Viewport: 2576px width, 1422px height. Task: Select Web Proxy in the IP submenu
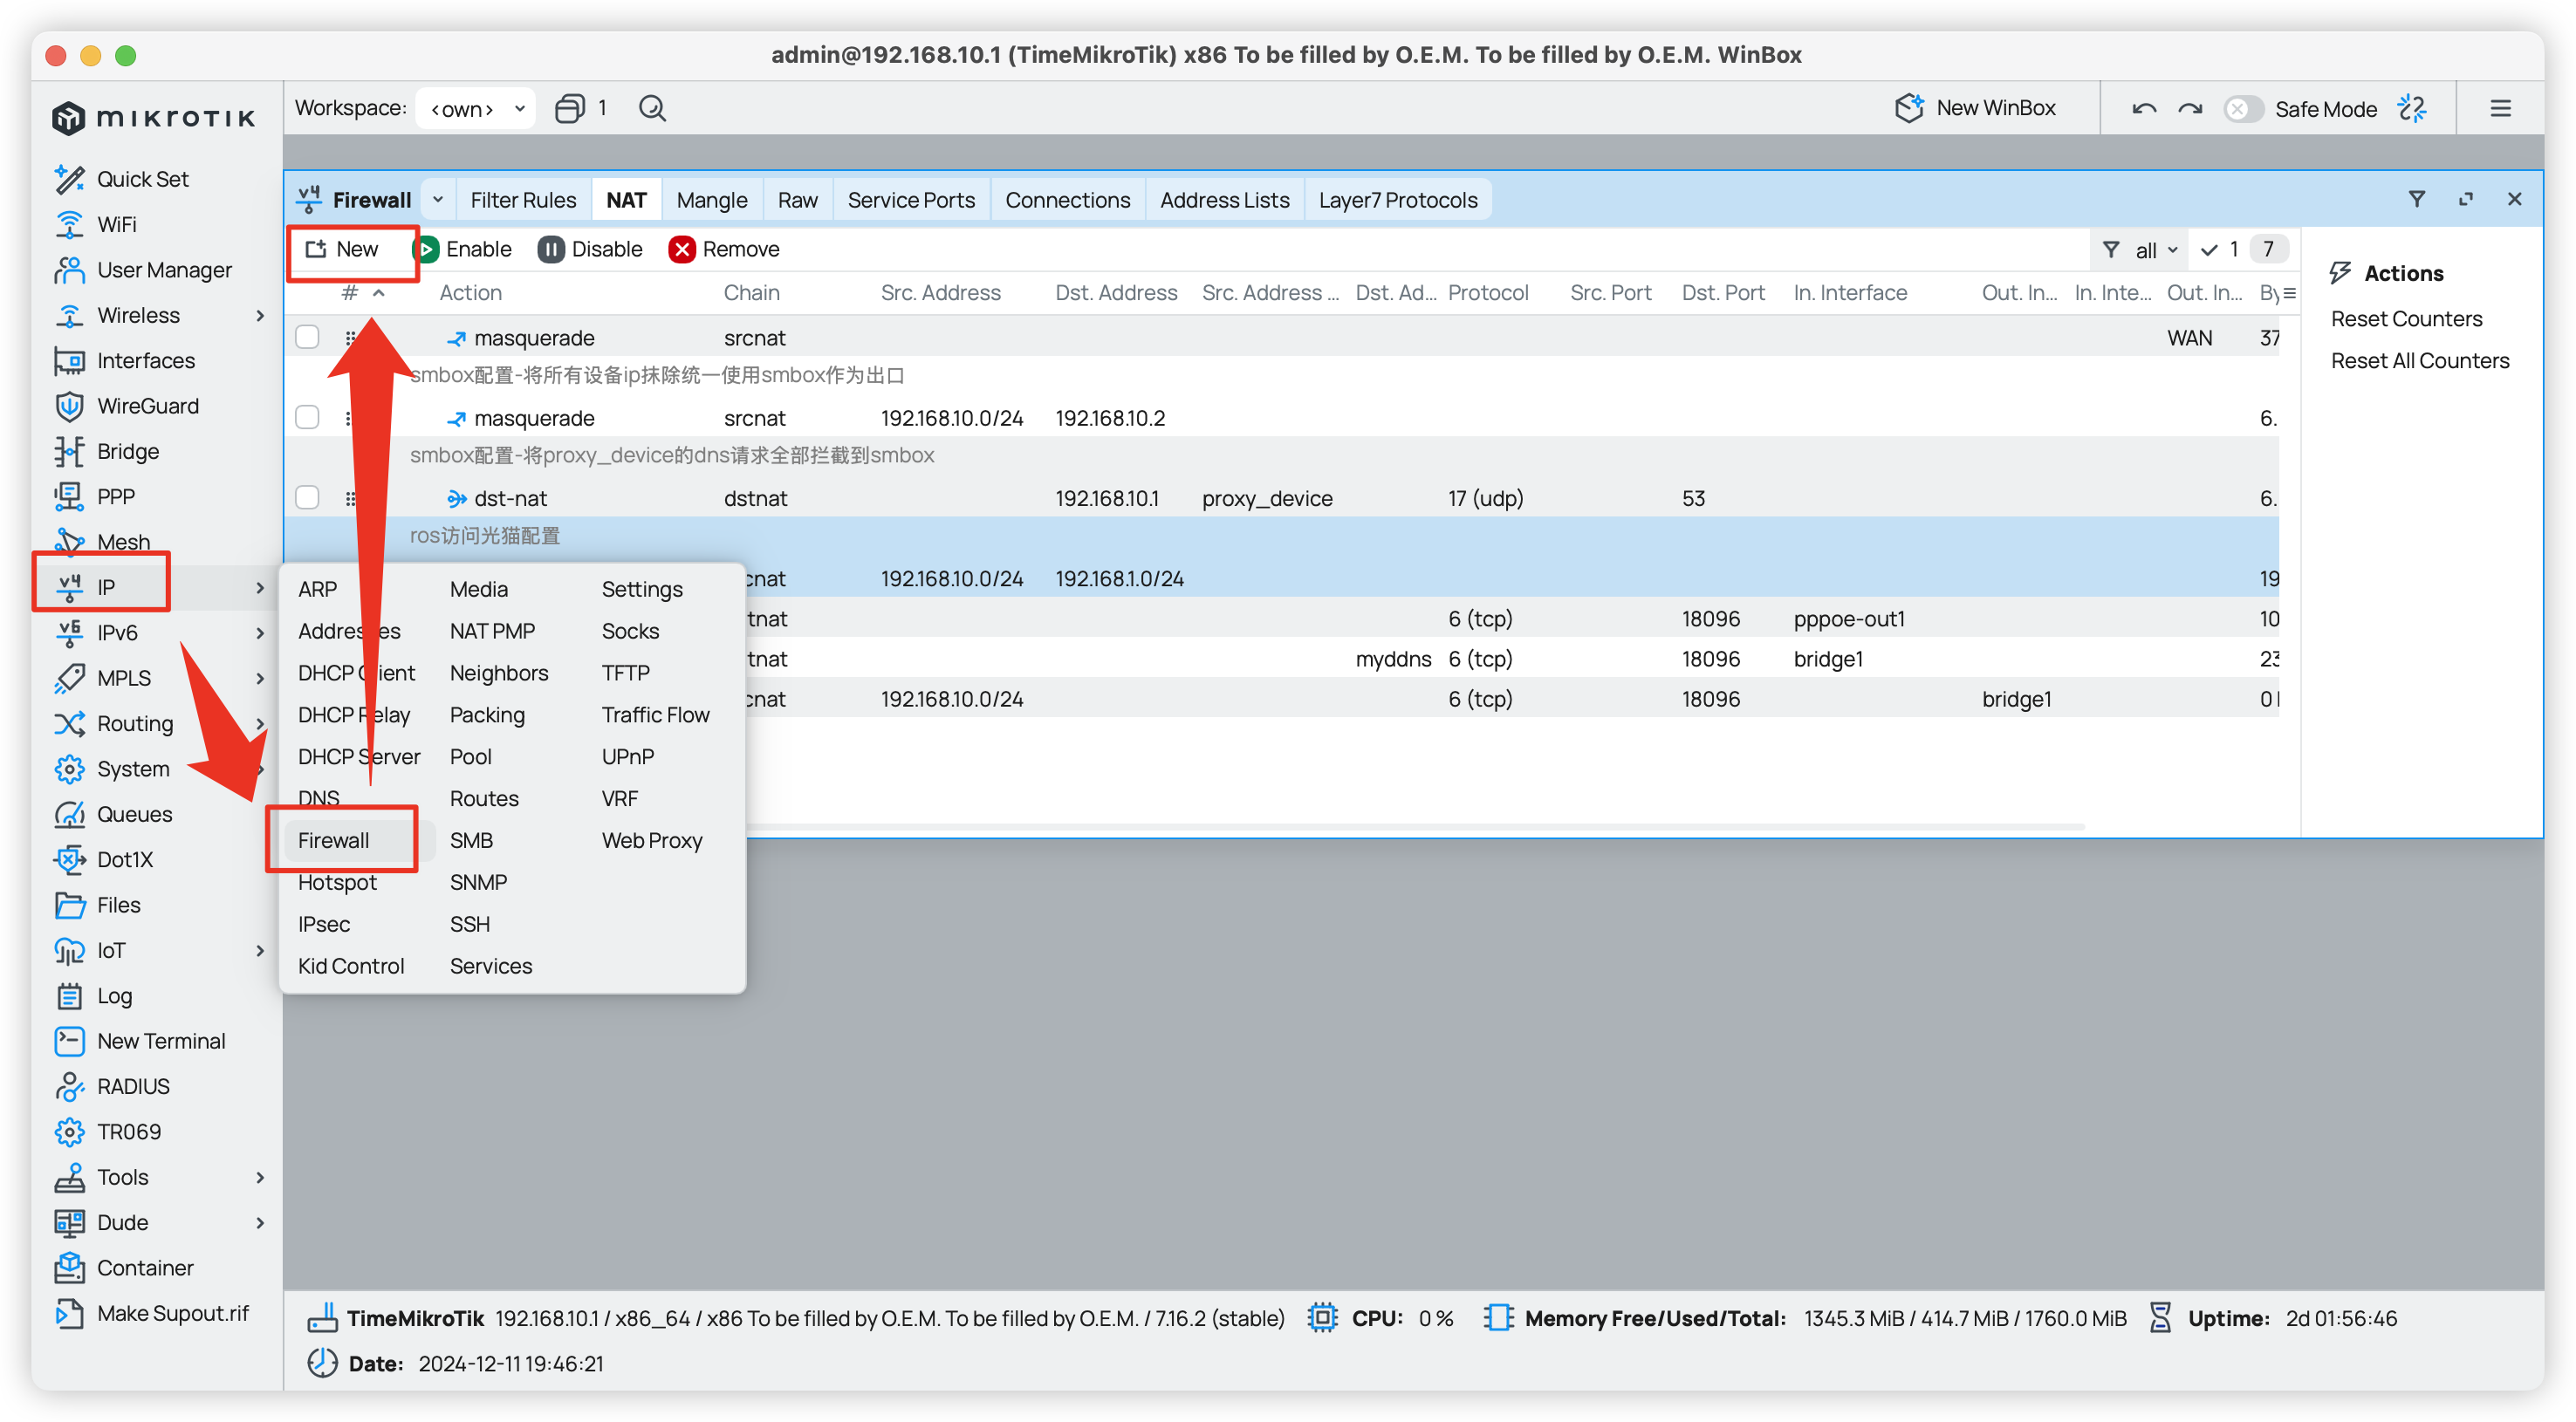(x=652, y=841)
